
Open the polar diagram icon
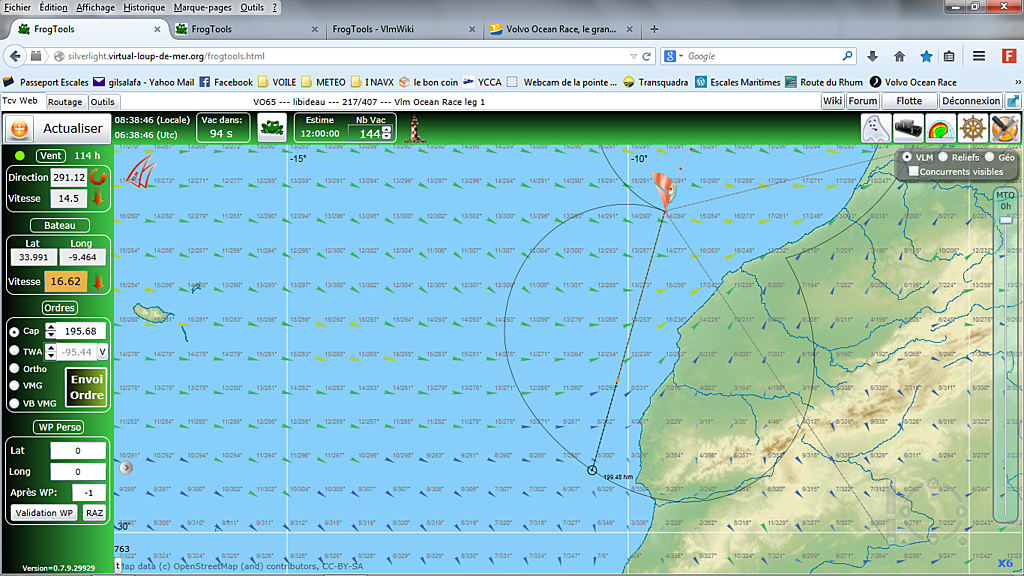click(940, 129)
